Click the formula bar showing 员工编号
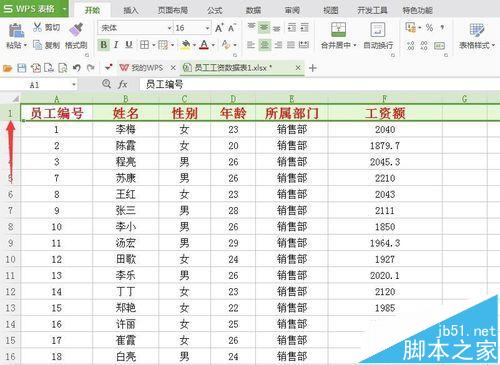The image size is (500, 365). (x=319, y=84)
